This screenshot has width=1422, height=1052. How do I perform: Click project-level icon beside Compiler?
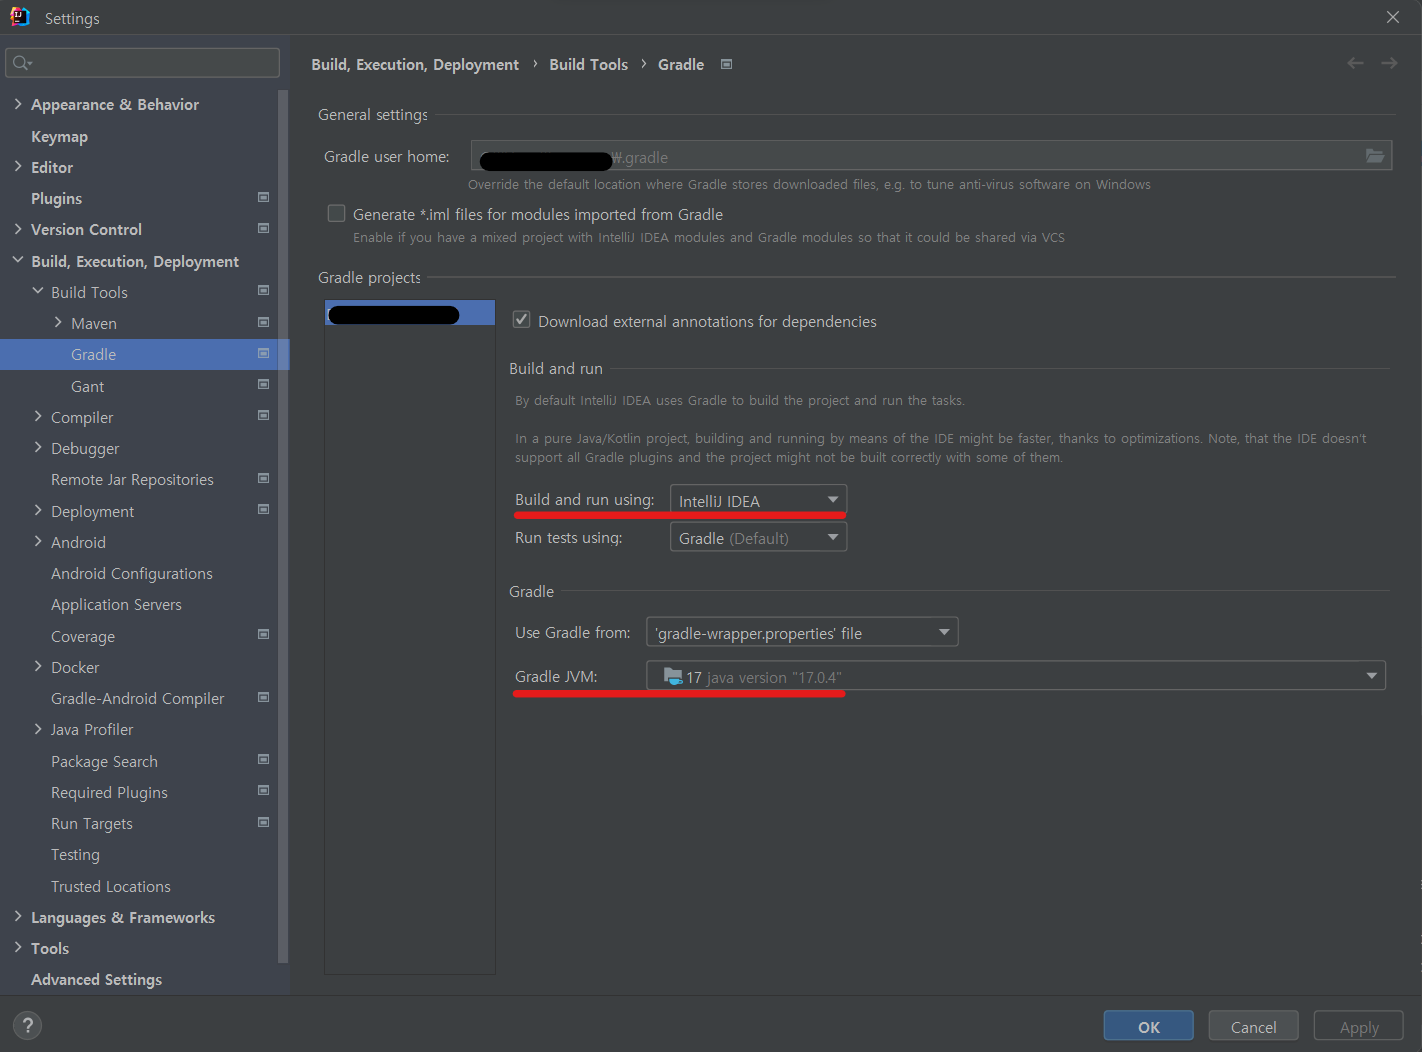264,415
